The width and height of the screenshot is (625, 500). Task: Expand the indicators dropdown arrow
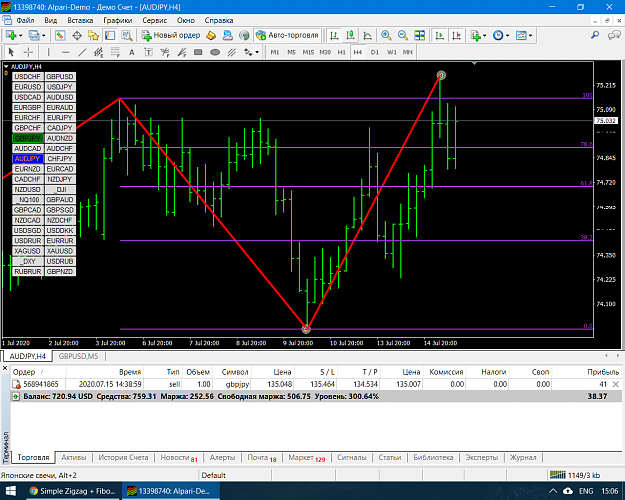coord(485,35)
